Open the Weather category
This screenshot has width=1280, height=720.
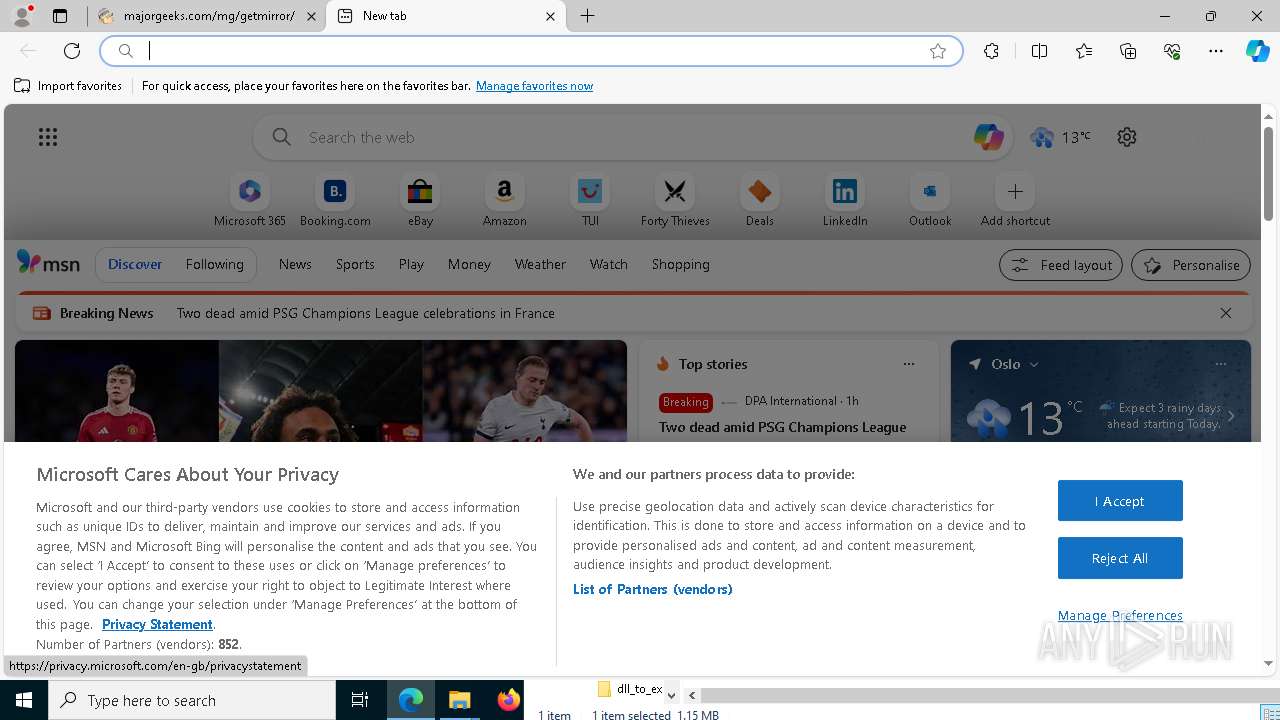click(x=540, y=264)
